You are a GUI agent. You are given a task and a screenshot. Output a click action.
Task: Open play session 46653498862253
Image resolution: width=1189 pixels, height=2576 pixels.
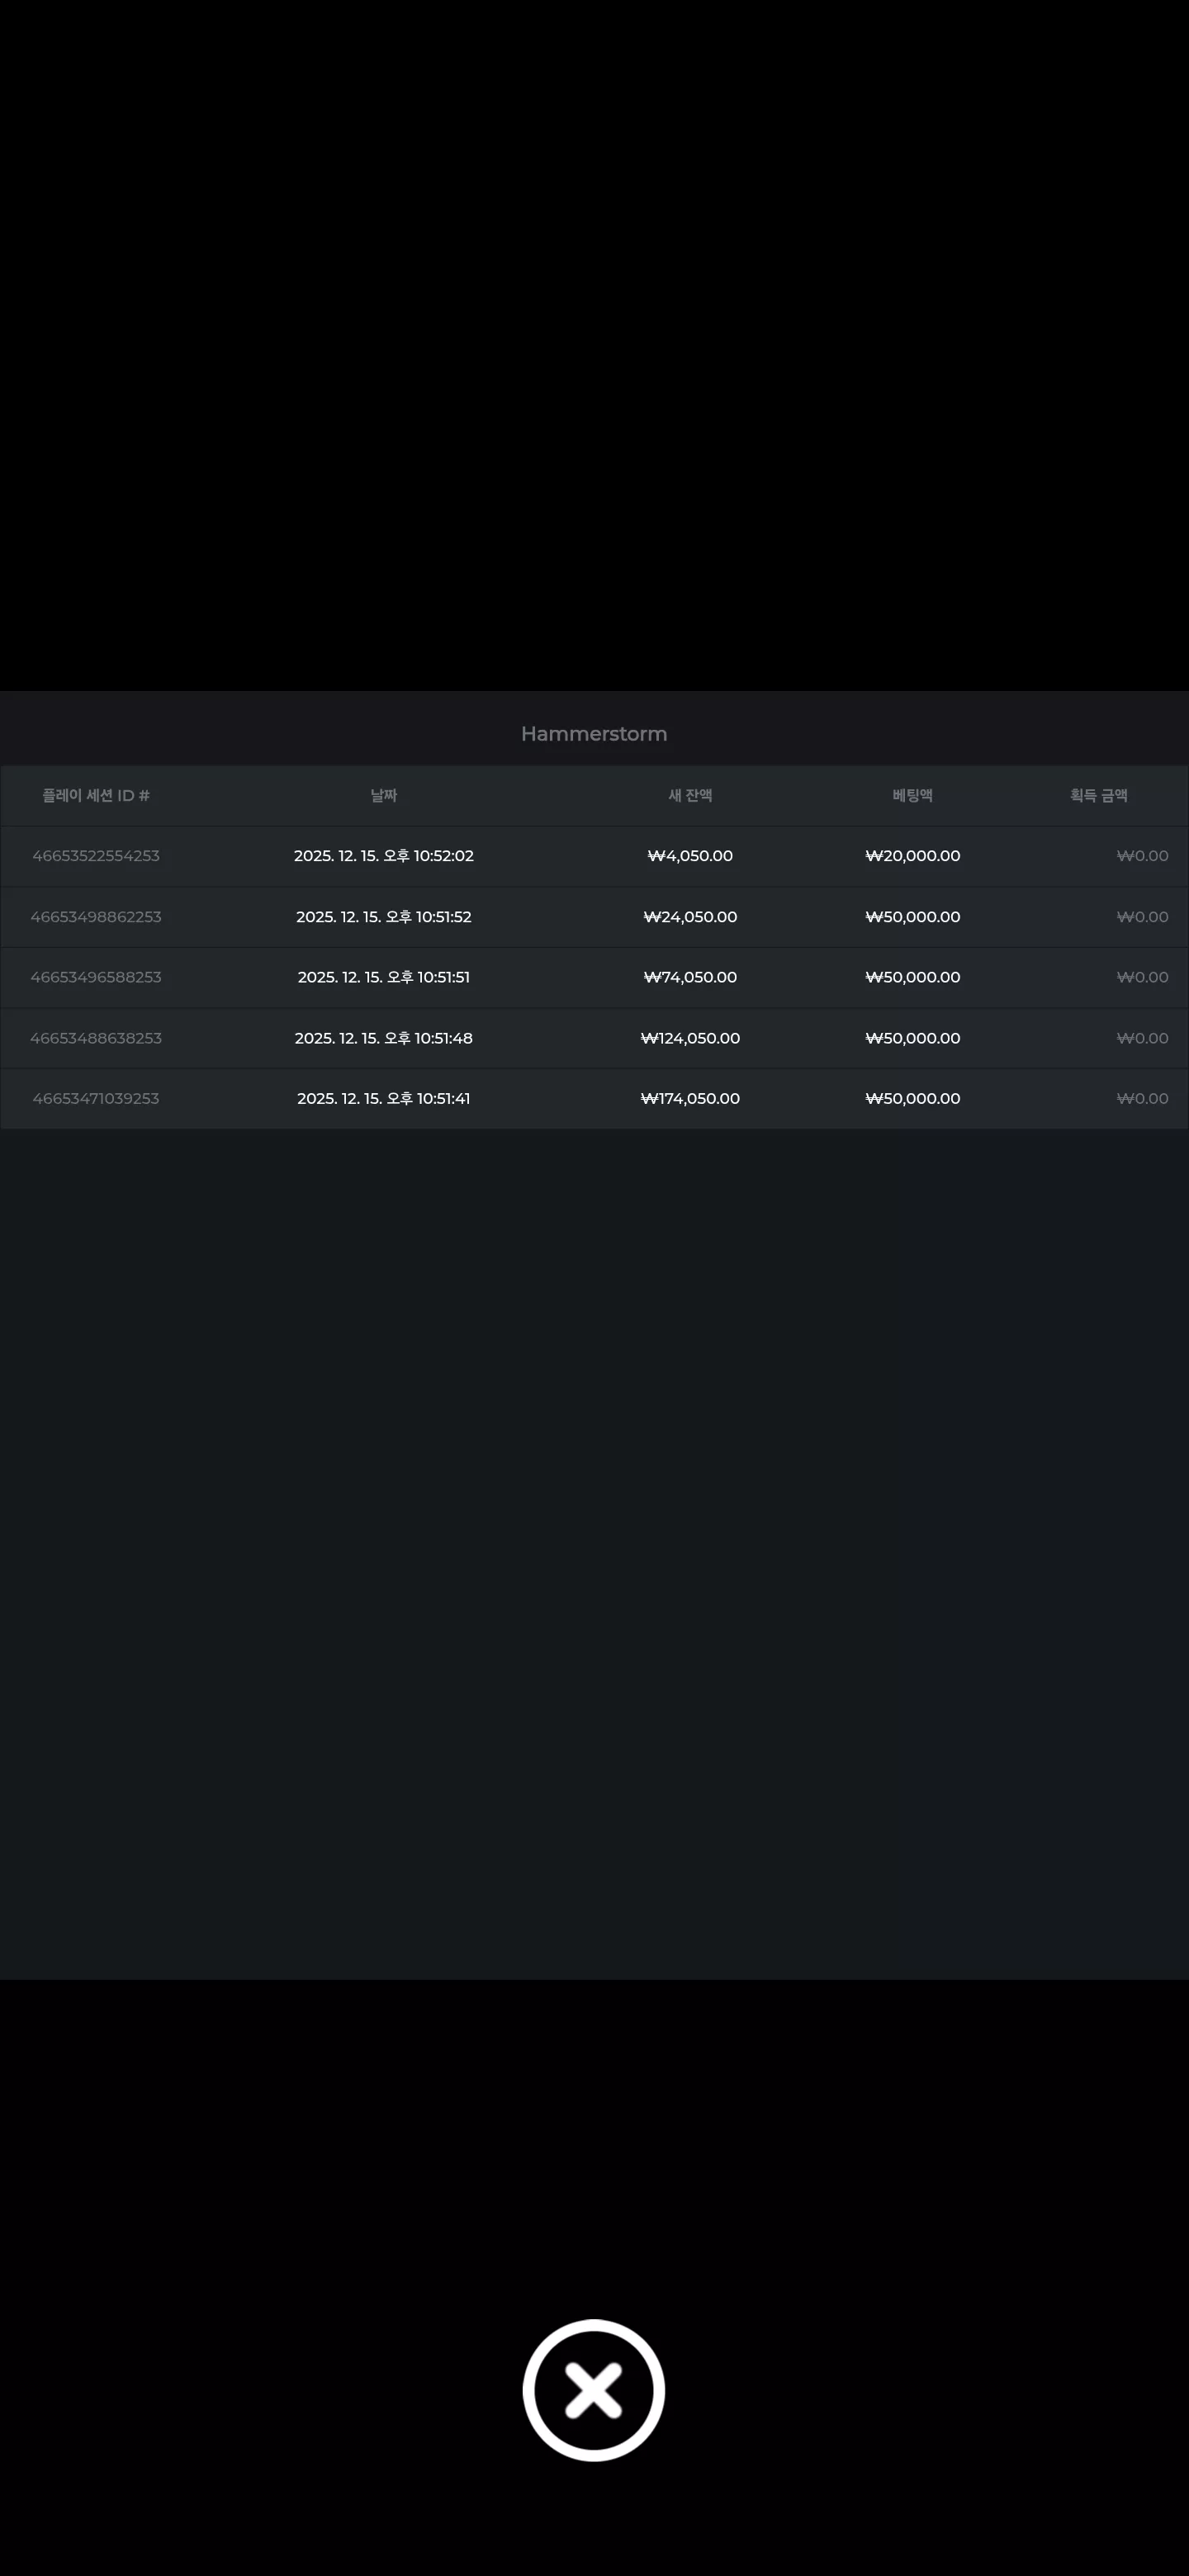[96, 917]
